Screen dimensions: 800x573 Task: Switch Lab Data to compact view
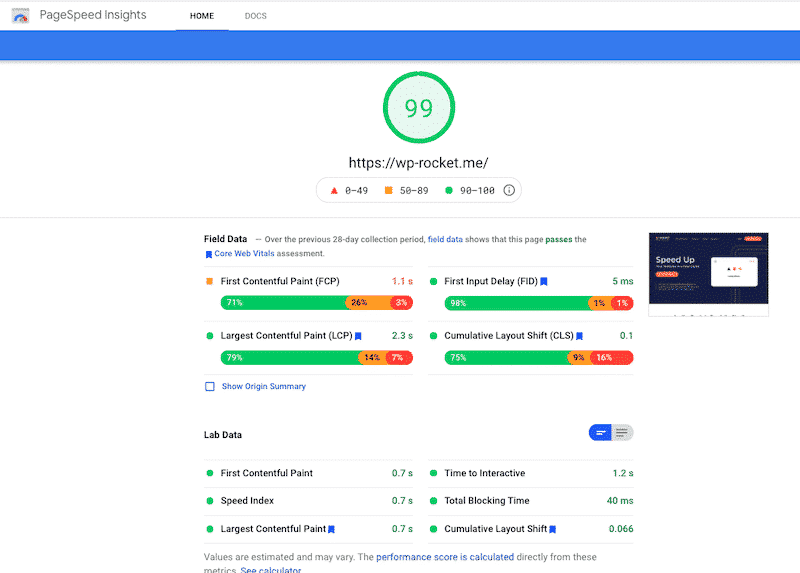(x=600, y=433)
